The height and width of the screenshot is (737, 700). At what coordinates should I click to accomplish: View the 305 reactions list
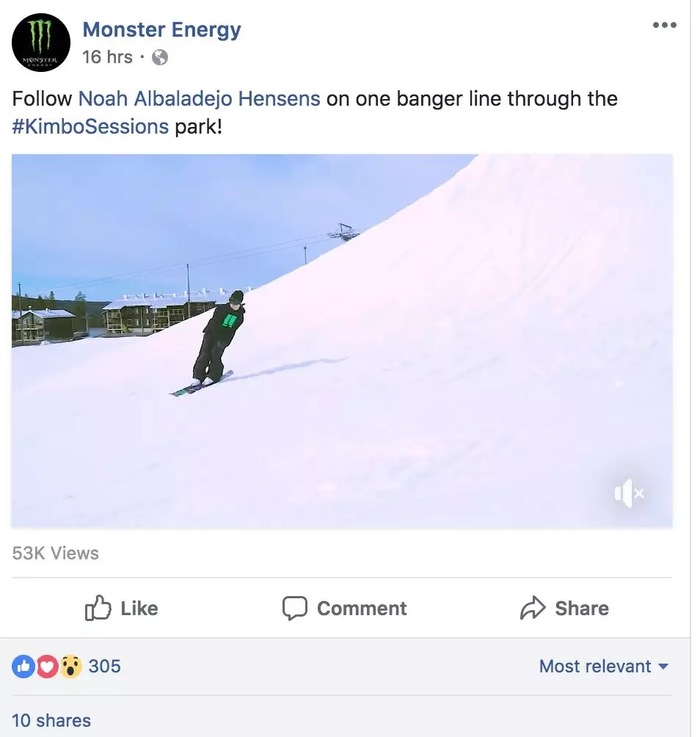click(x=104, y=666)
